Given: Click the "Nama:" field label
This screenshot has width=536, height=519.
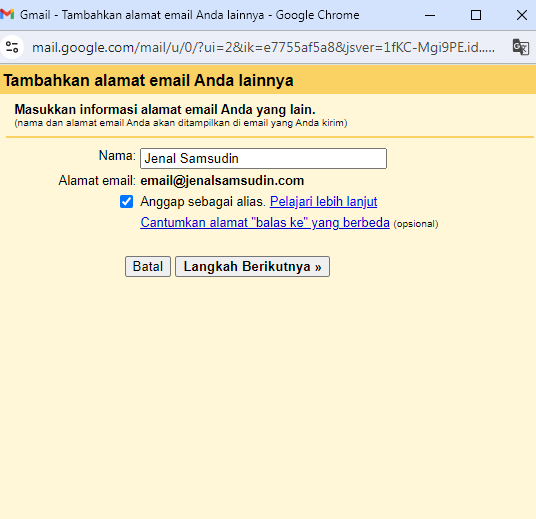Looking at the screenshot, I should 117,156.
